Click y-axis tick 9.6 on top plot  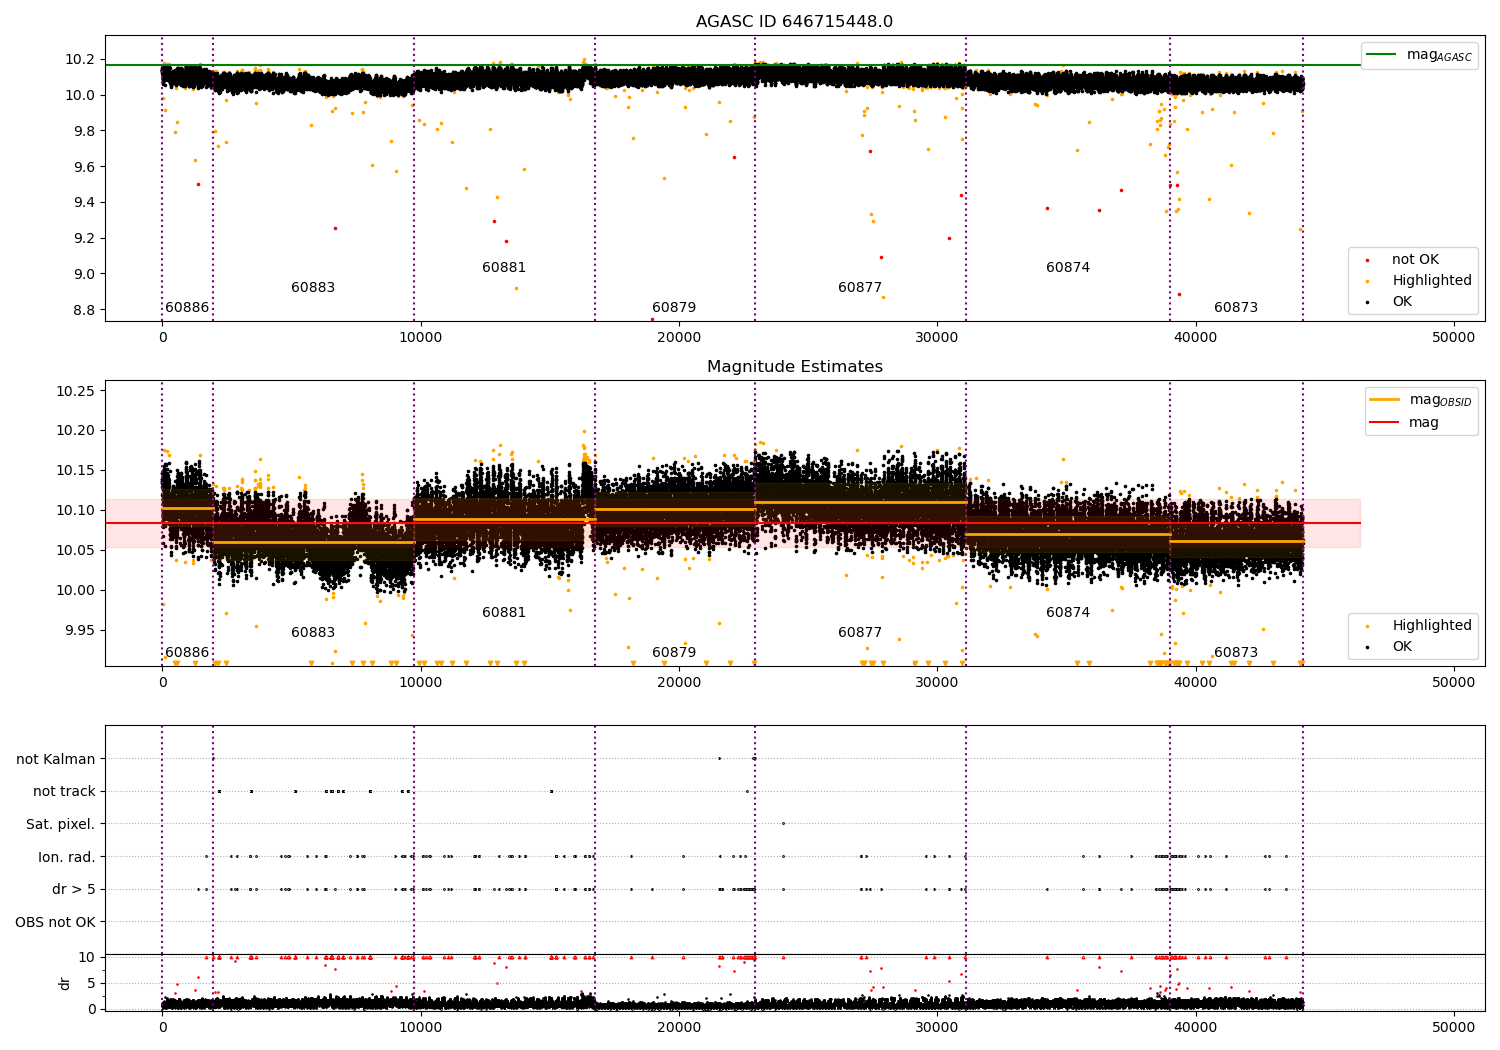[x=84, y=167]
